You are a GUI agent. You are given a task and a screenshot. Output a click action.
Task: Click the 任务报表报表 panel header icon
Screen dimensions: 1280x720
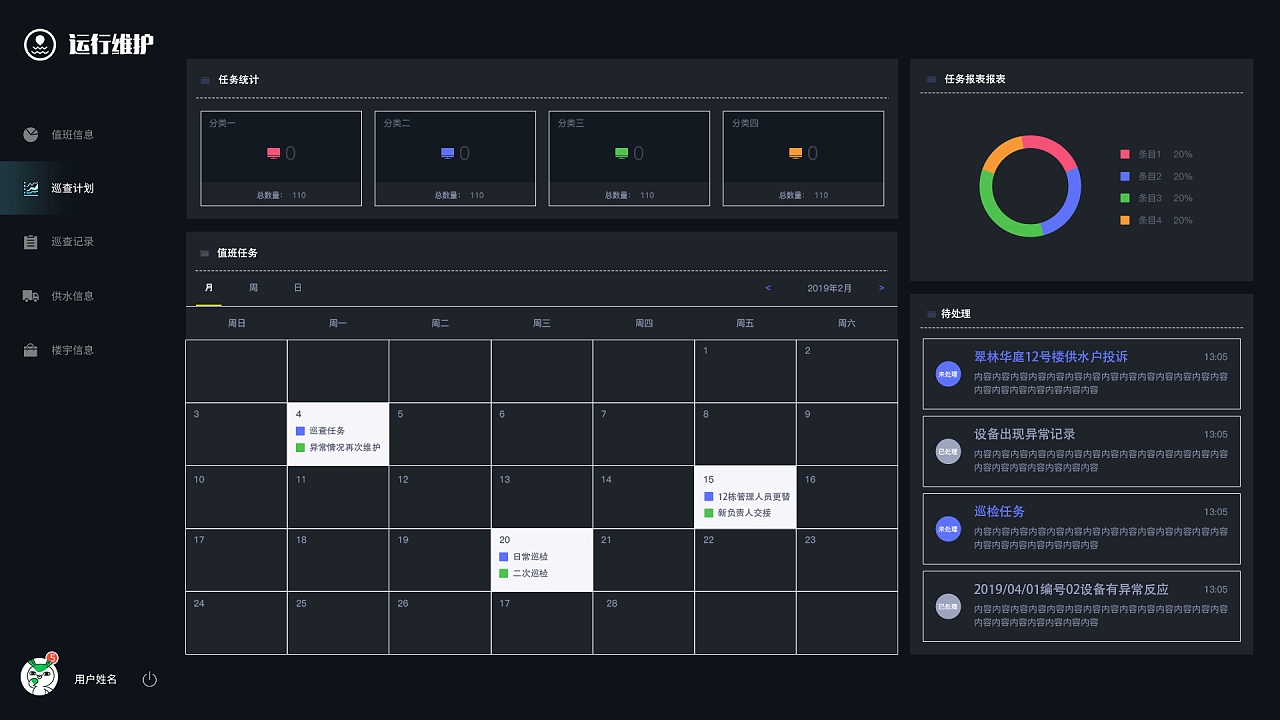(x=932, y=79)
